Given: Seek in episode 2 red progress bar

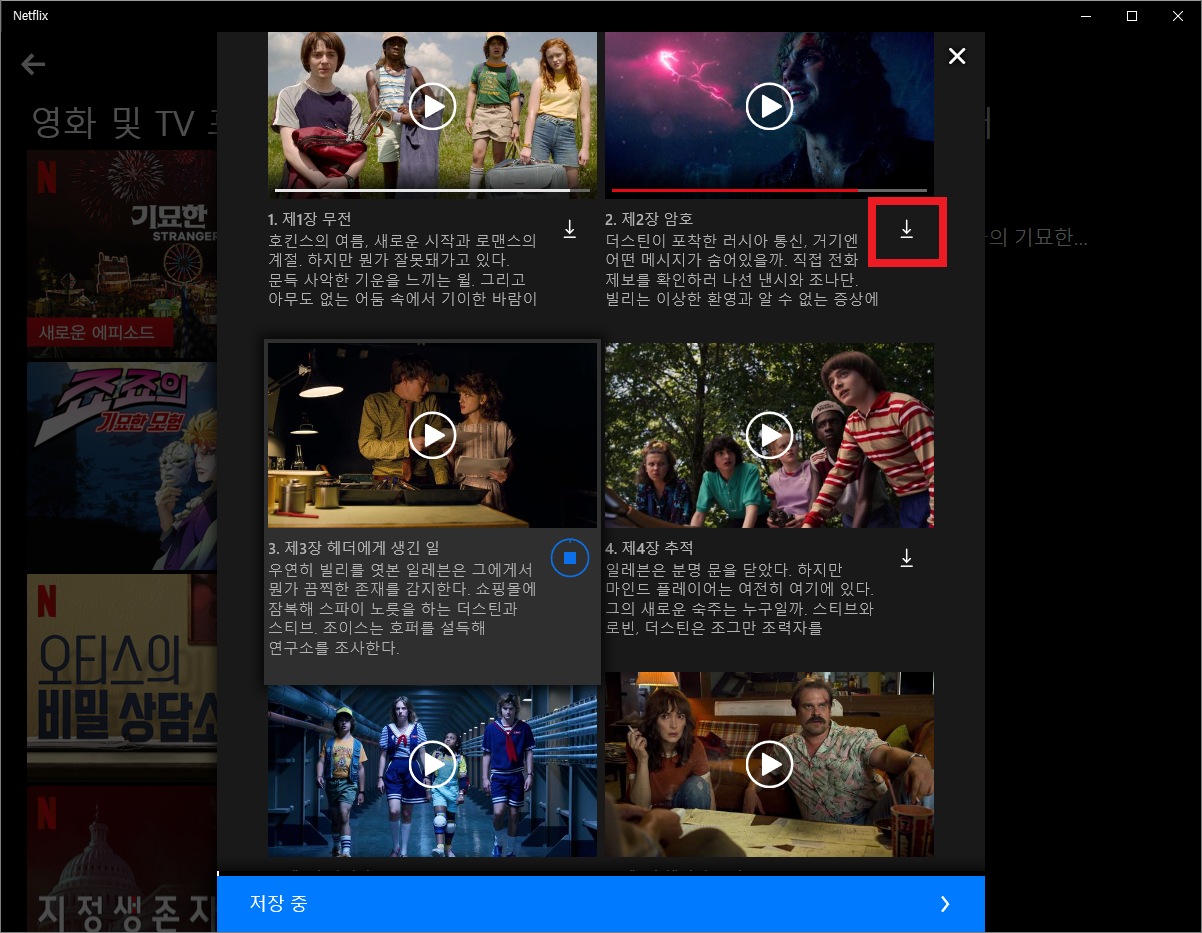Looking at the screenshot, I should (769, 190).
